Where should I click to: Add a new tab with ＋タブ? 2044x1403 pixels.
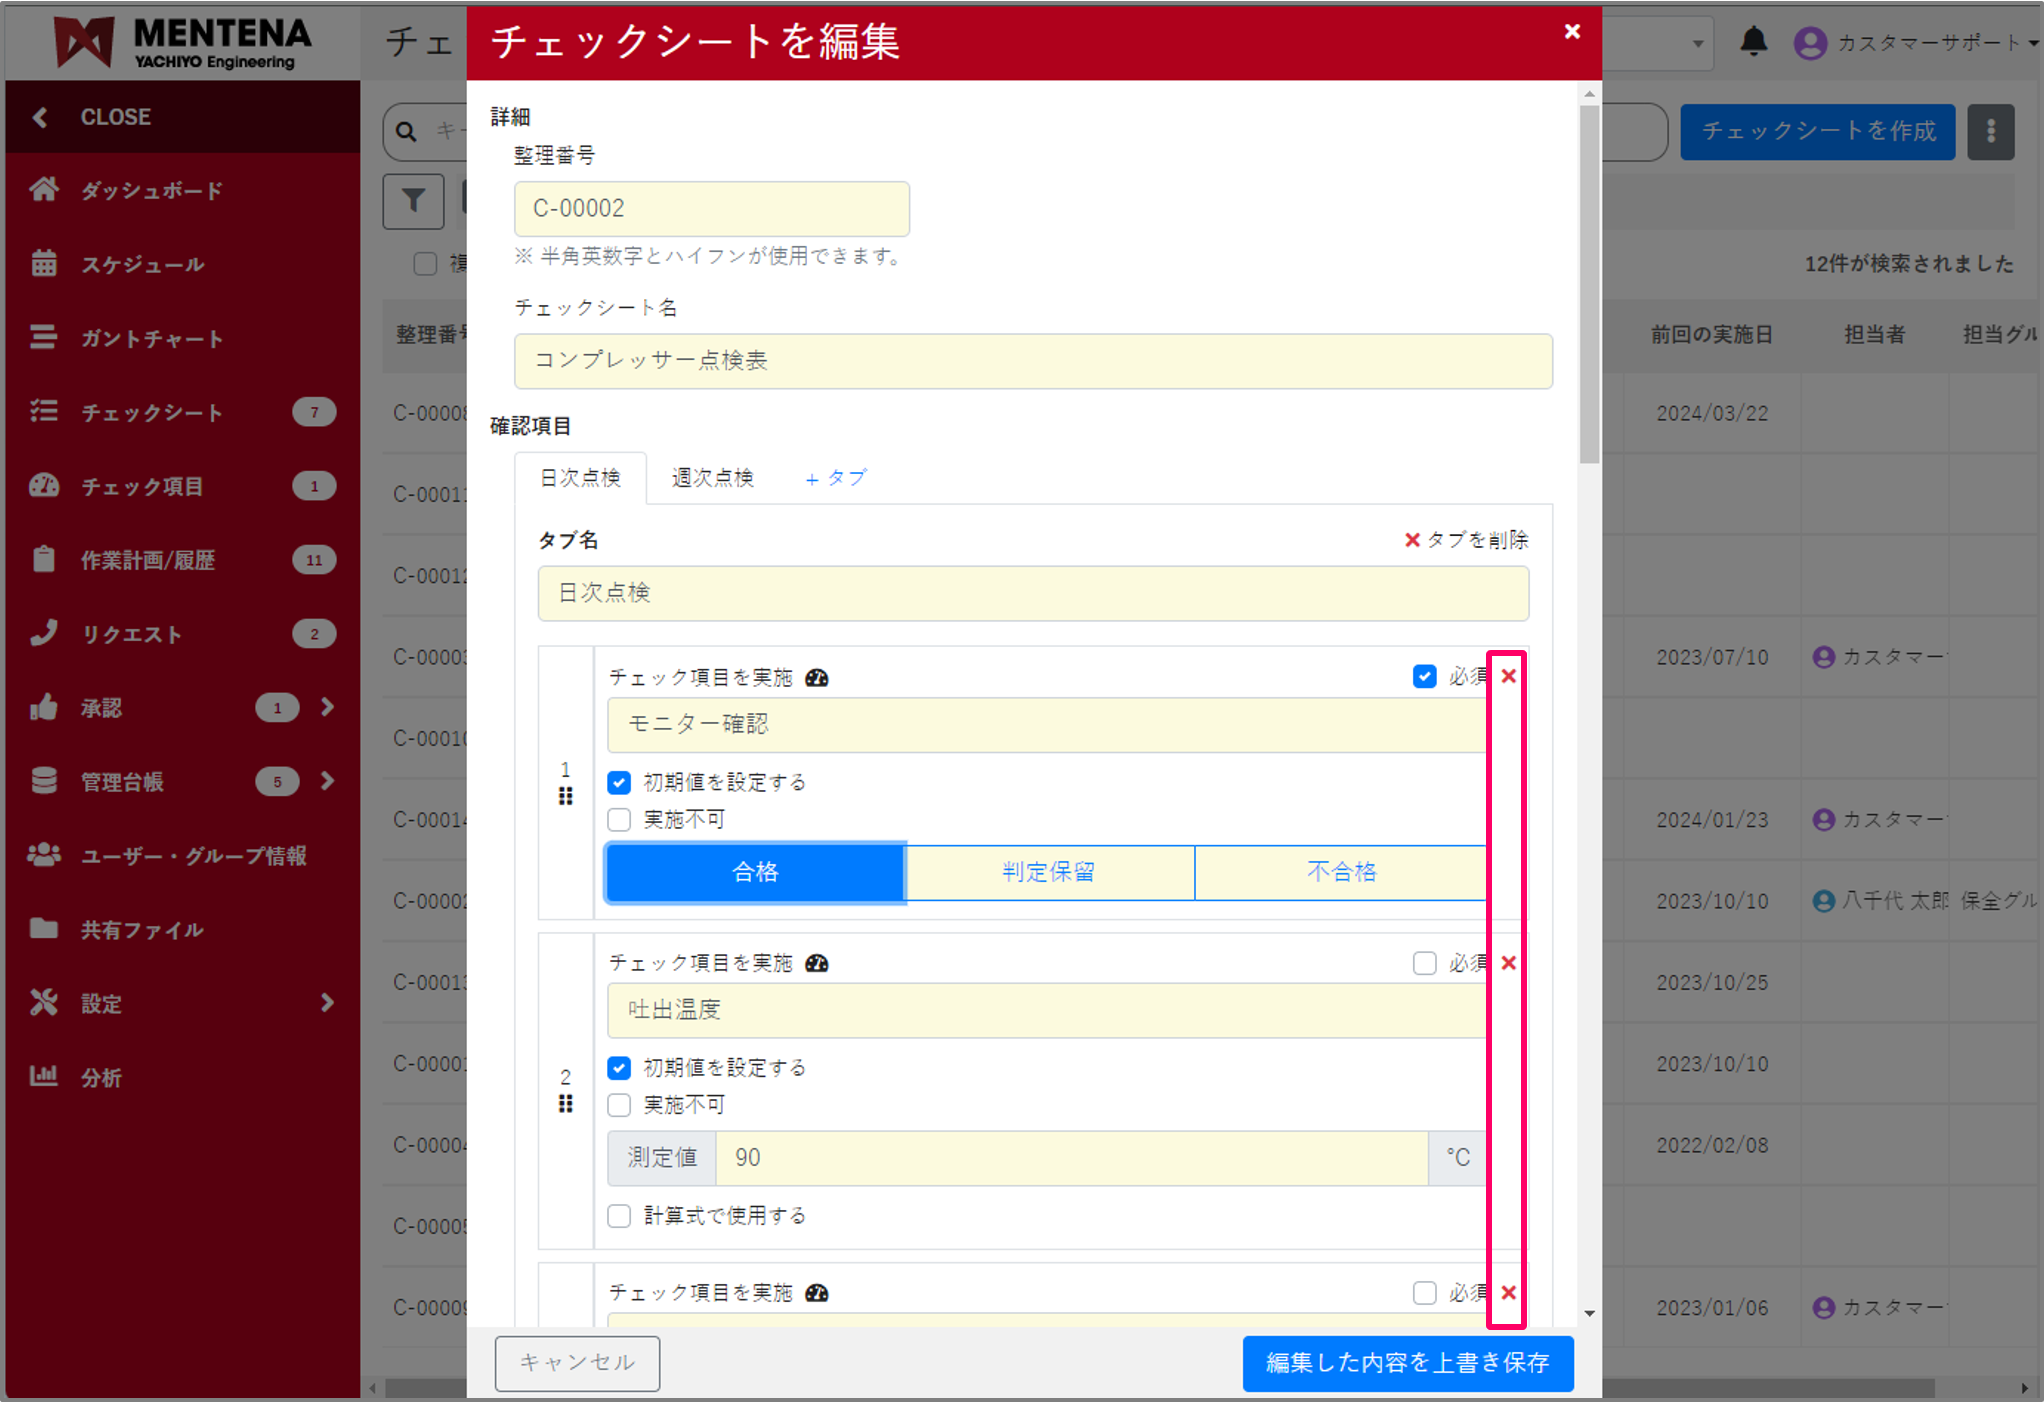(836, 478)
